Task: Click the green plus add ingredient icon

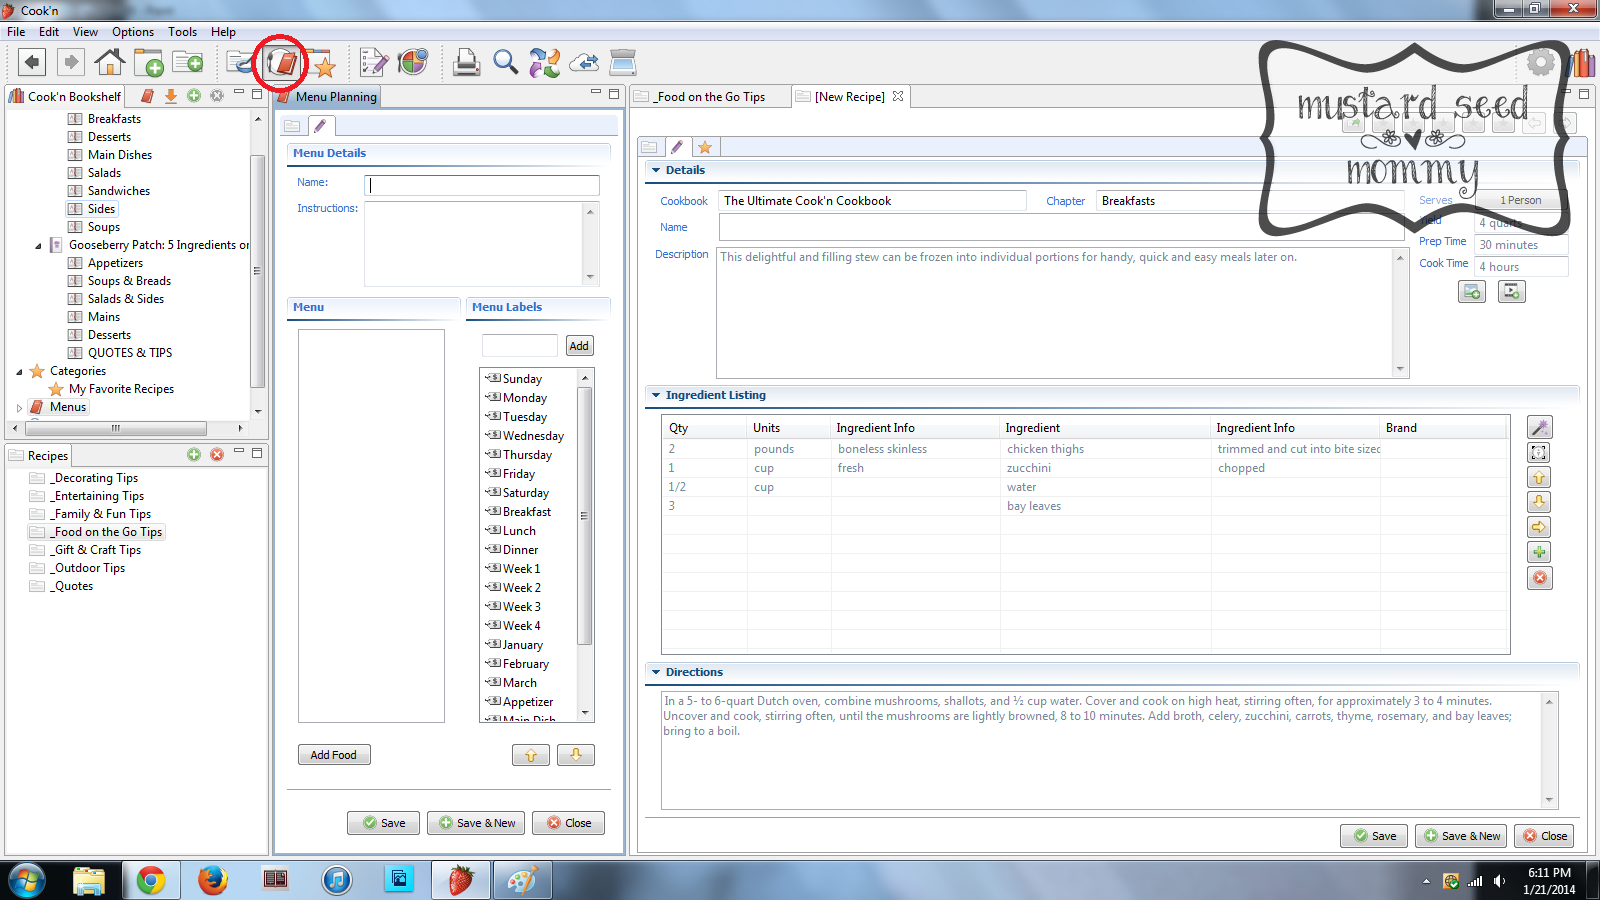Action: (x=1540, y=553)
